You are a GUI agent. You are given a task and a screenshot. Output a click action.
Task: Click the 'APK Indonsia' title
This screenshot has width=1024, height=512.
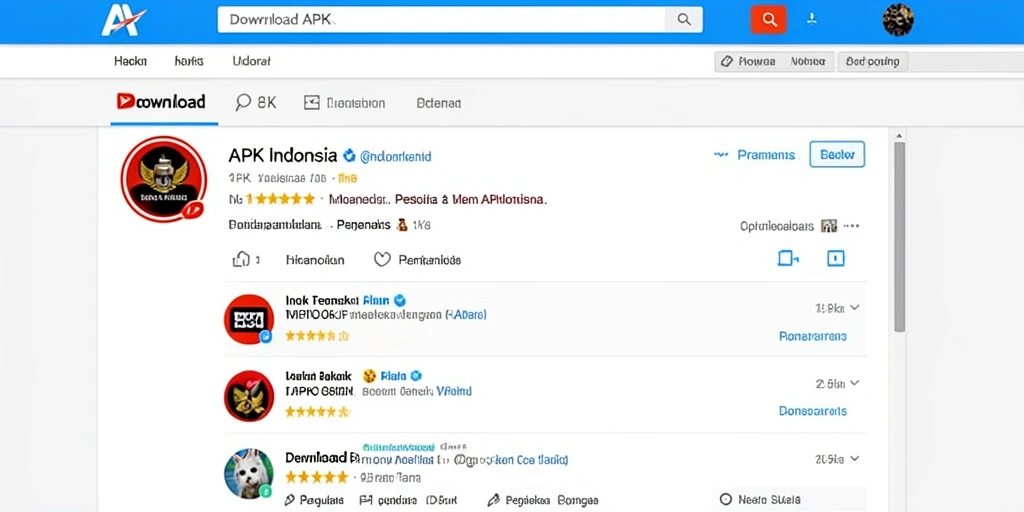coord(283,155)
